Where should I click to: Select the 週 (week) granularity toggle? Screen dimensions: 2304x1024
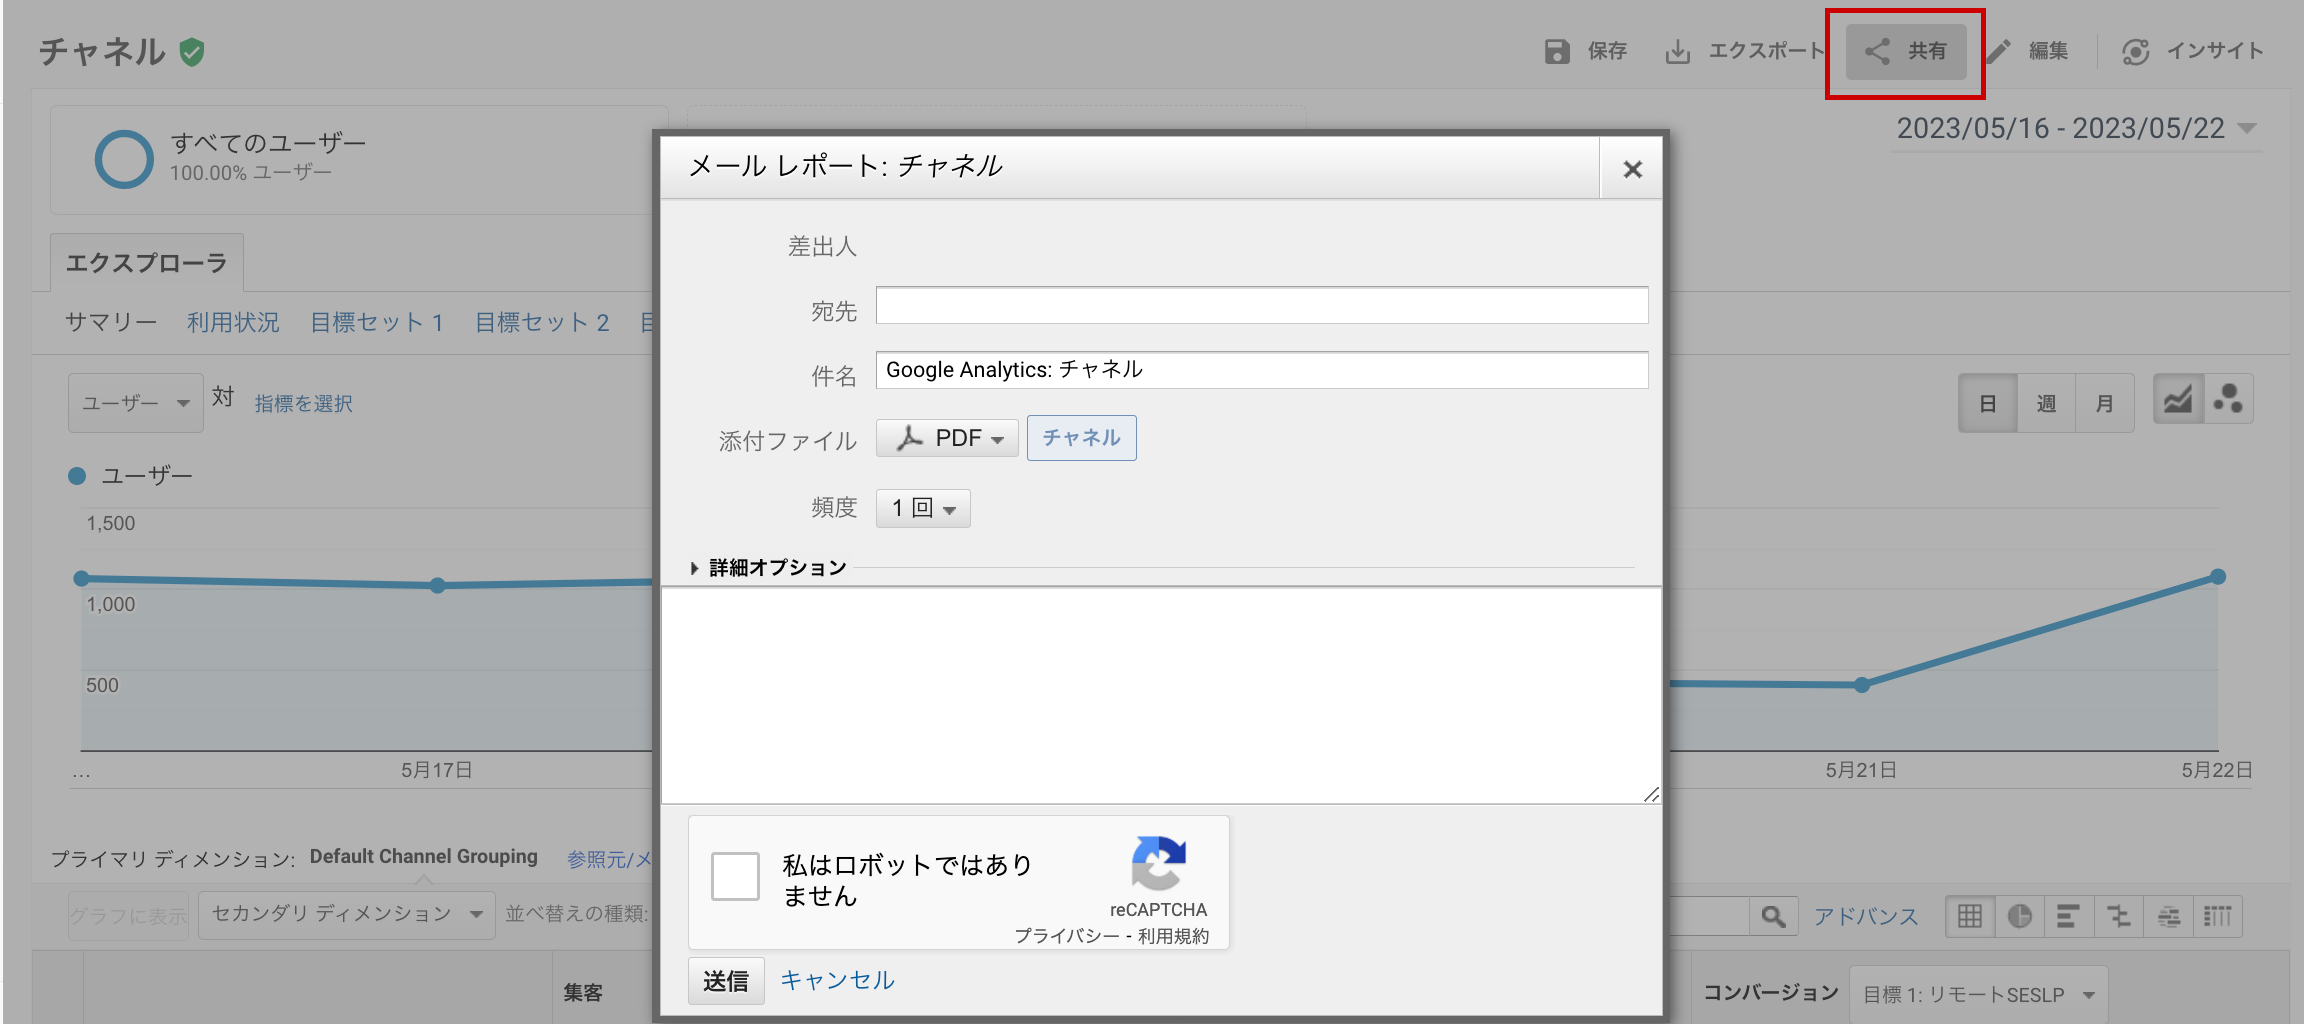click(2046, 403)
